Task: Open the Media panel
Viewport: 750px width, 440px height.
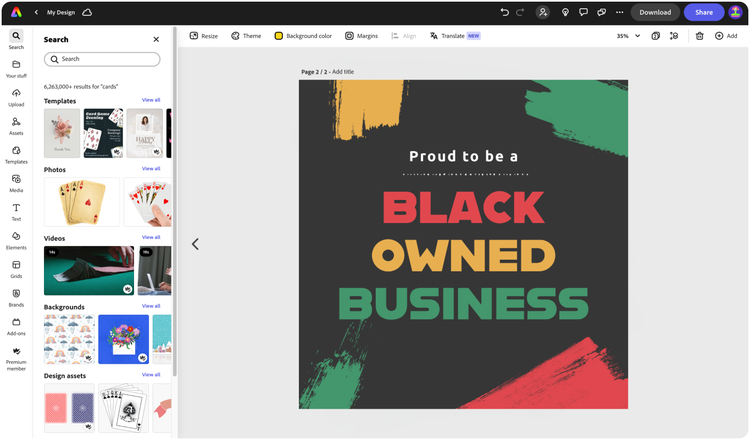Action: tap(16, 184)
